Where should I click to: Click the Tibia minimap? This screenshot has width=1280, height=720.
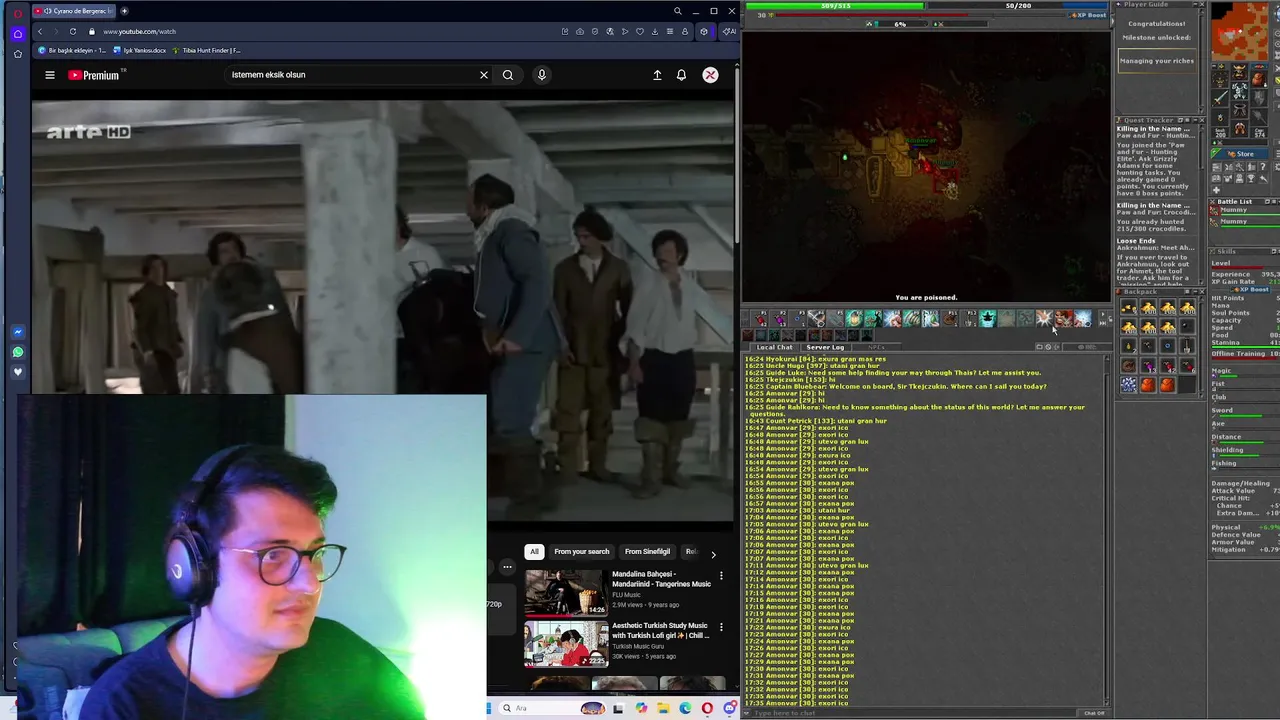(1240, 30)
